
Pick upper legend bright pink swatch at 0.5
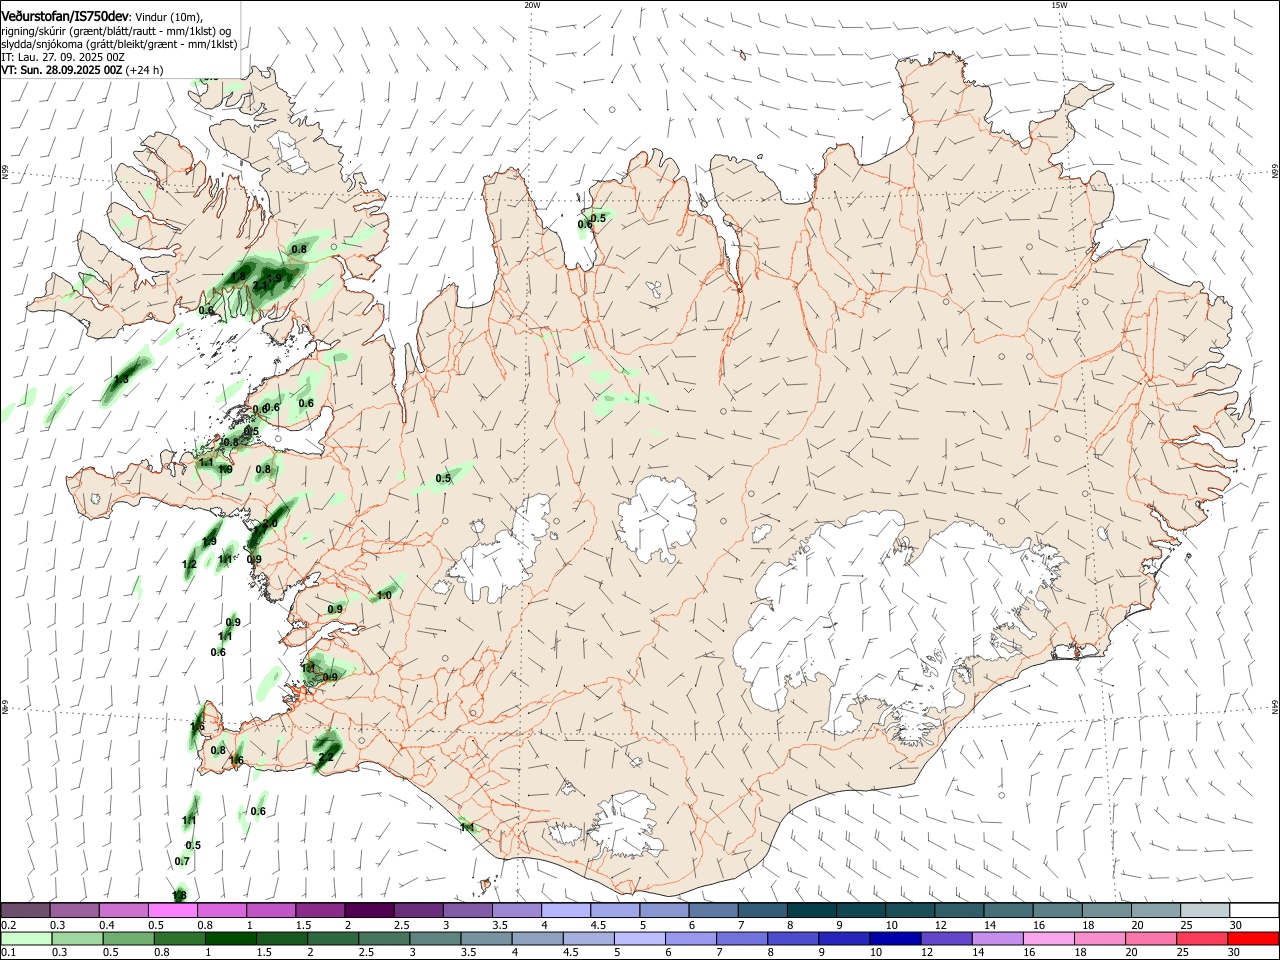pyautogui.click(x=172, y=910)
